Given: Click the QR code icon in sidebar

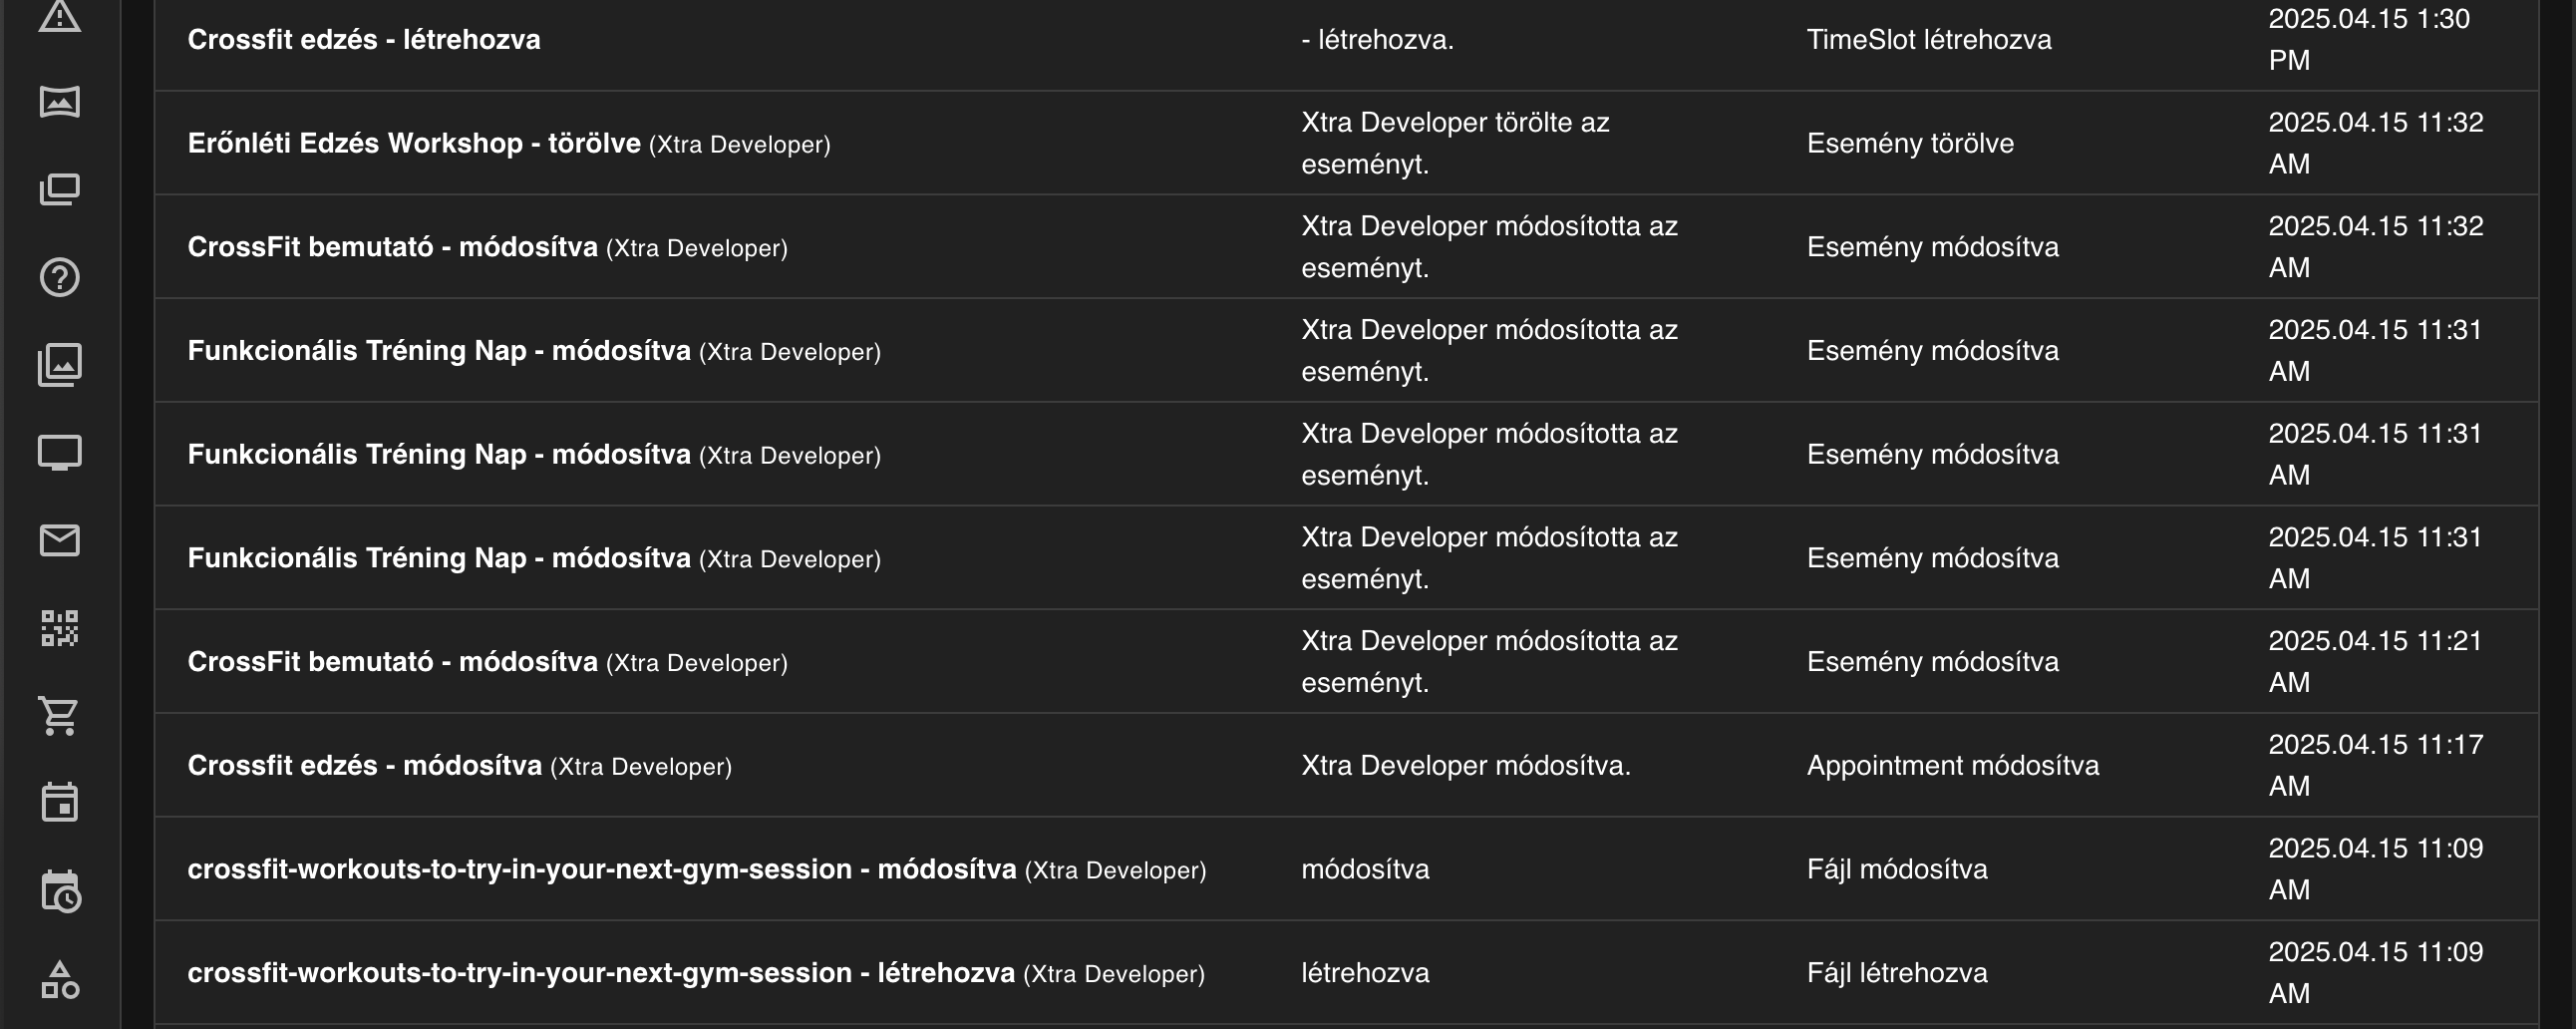Looking at the screenshot, I should [60, 629].
